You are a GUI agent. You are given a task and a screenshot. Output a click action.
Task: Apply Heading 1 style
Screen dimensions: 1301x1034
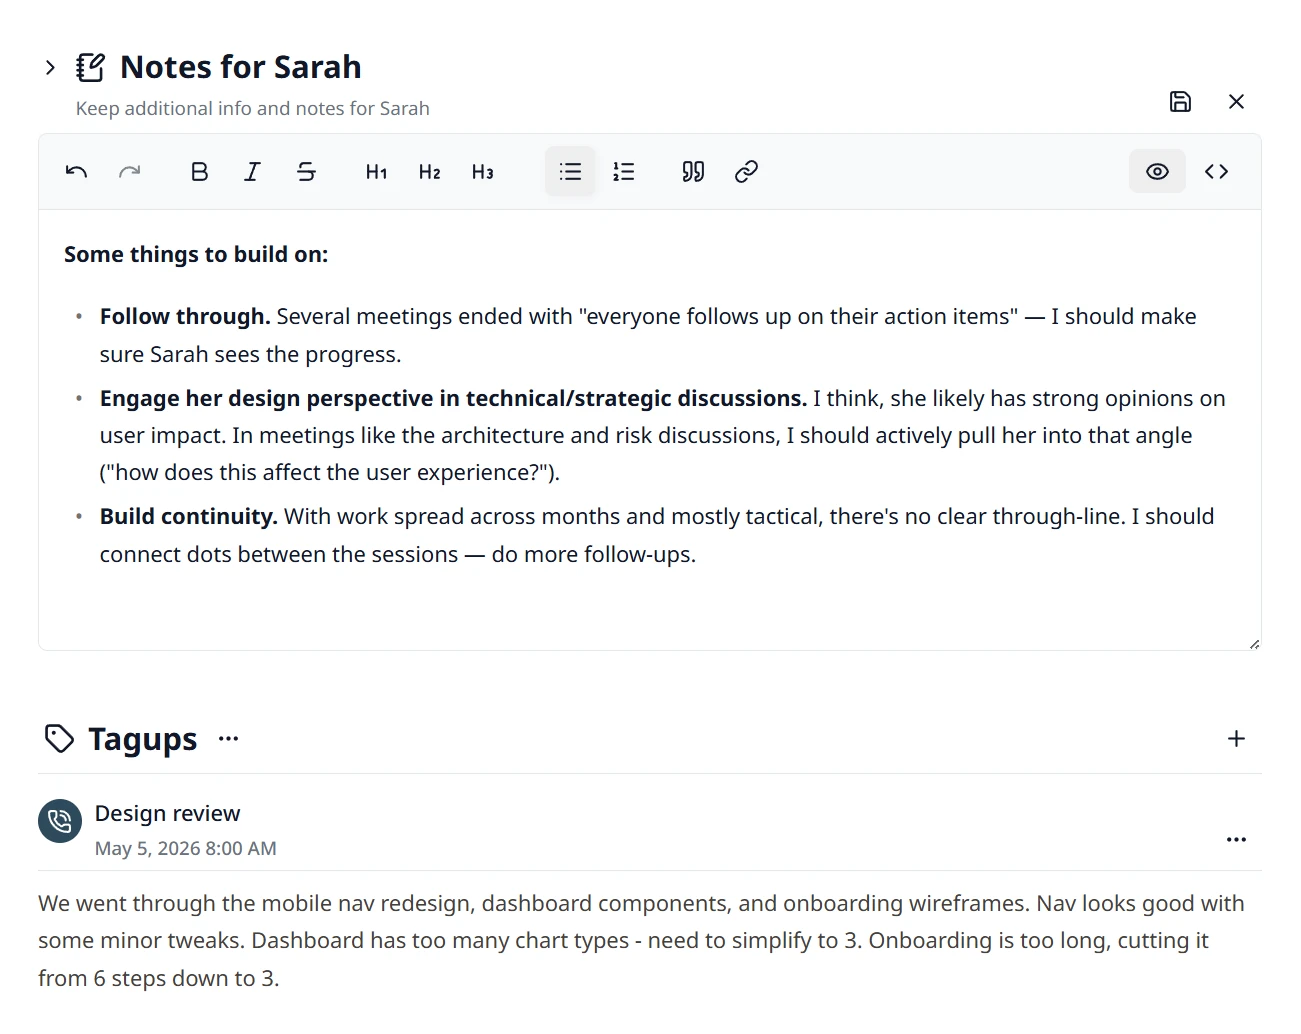coord(376,172)
